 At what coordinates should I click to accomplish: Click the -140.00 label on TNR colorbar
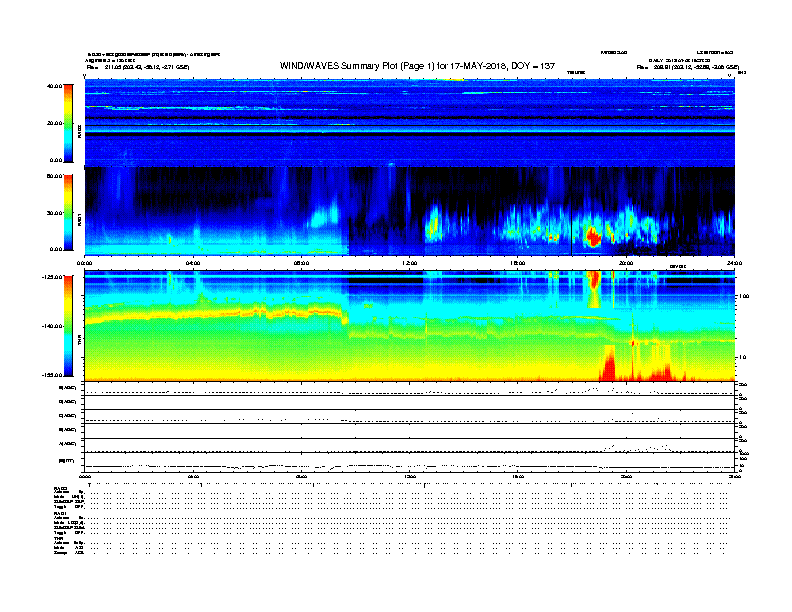coord(52,326)
